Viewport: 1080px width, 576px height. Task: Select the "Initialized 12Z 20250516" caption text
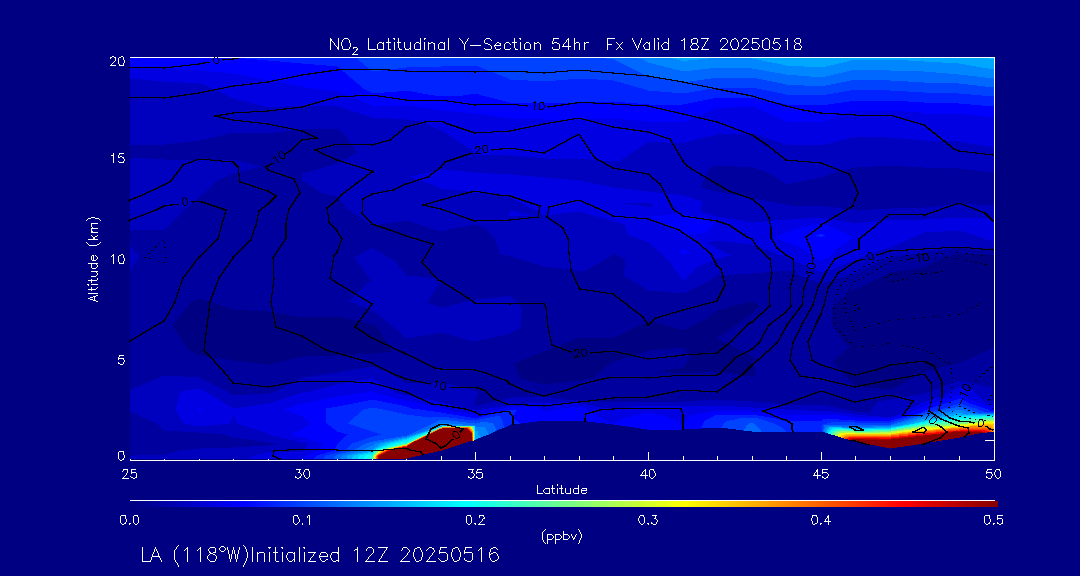(373, 555)
